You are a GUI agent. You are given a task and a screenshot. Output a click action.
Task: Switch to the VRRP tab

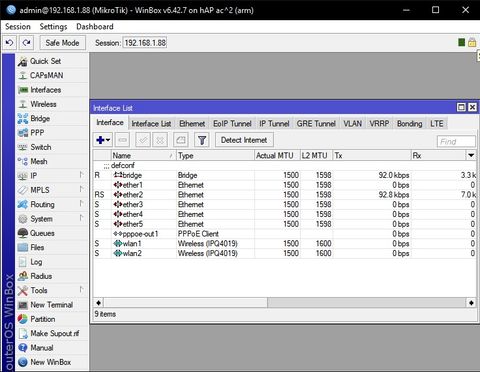click(379, 124)
